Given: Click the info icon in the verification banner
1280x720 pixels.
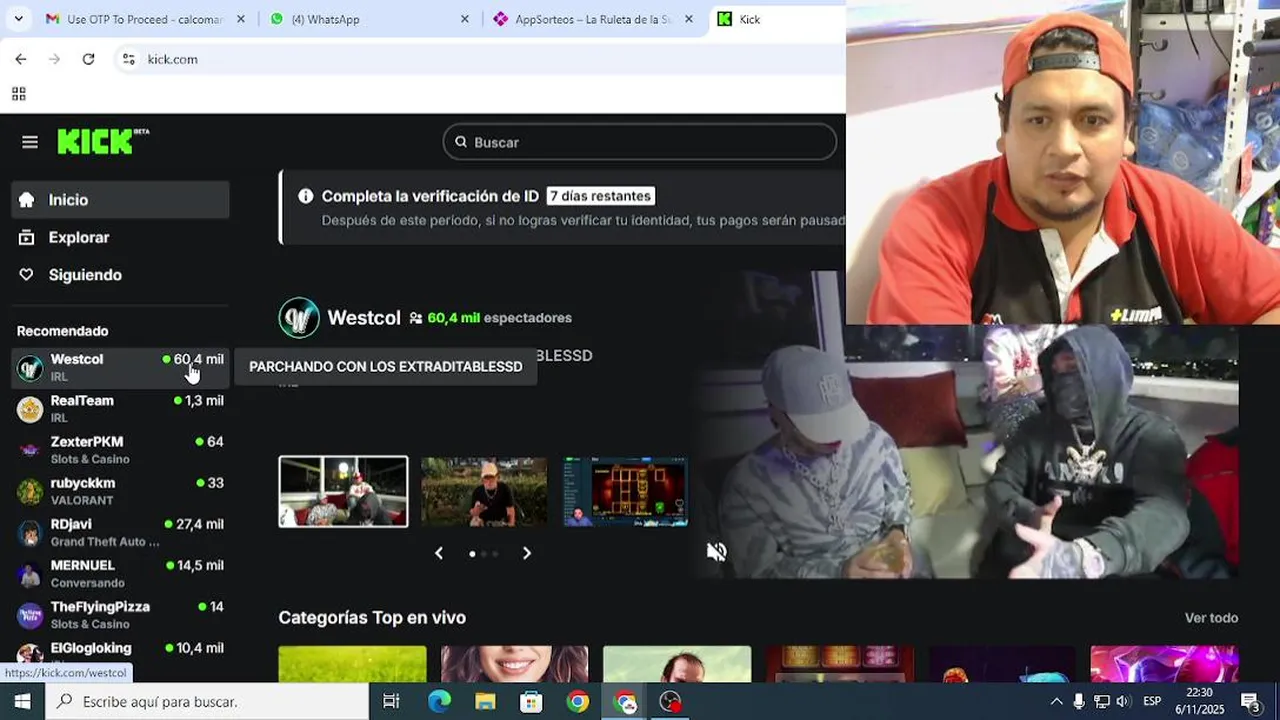Looking at the screenshot, I should coord(306,196).
